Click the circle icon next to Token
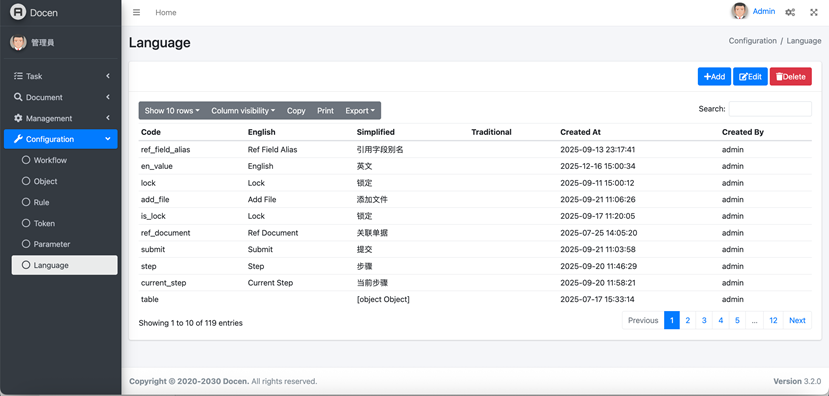This screenshot has width=829, height=396. pyautogui.click(x=26, y=223)
